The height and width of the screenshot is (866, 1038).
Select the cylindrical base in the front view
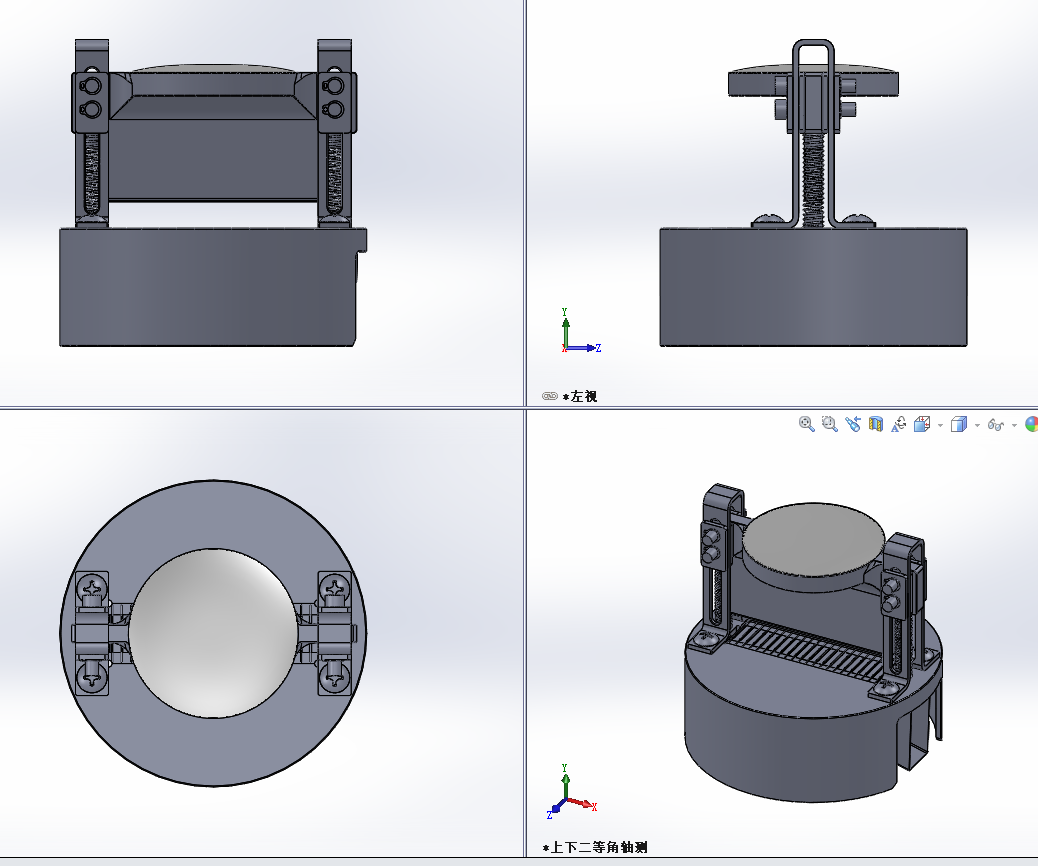[212, 287]
